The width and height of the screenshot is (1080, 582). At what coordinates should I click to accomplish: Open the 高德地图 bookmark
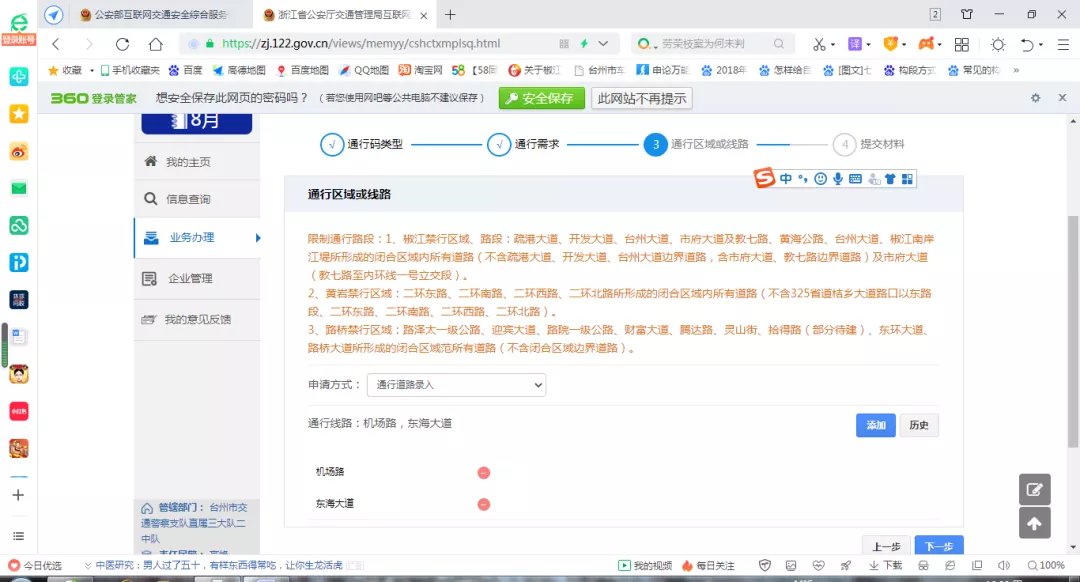239,70
